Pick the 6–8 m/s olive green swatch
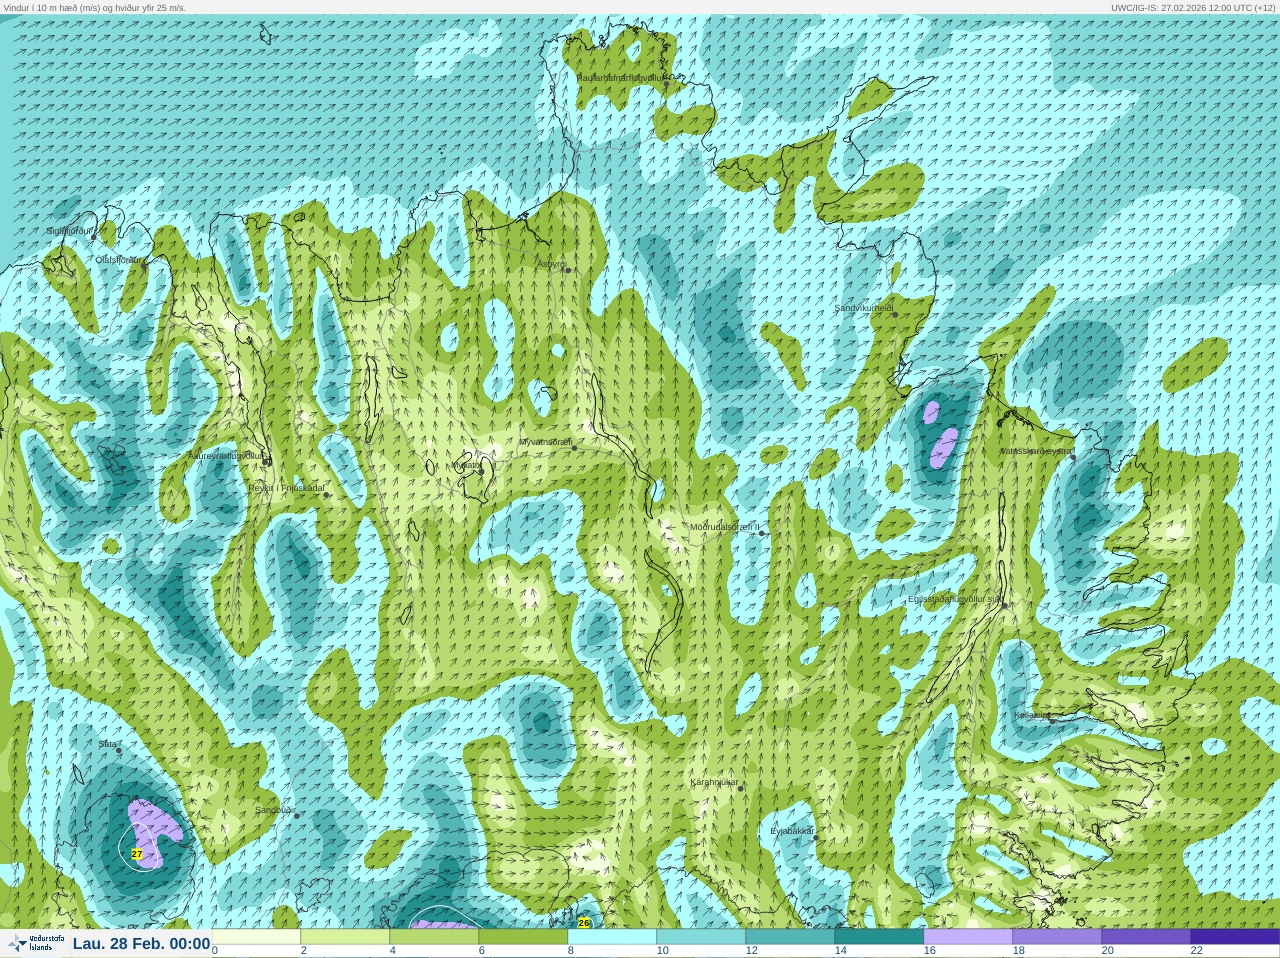This screenshot has width=1280, height=958. click(x=523, y=937)
